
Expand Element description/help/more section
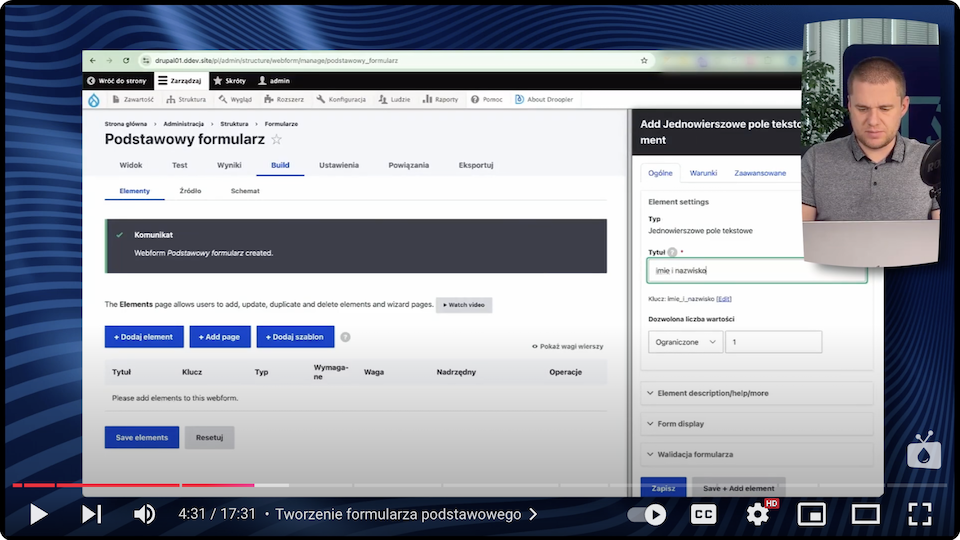tap(757, 393)
